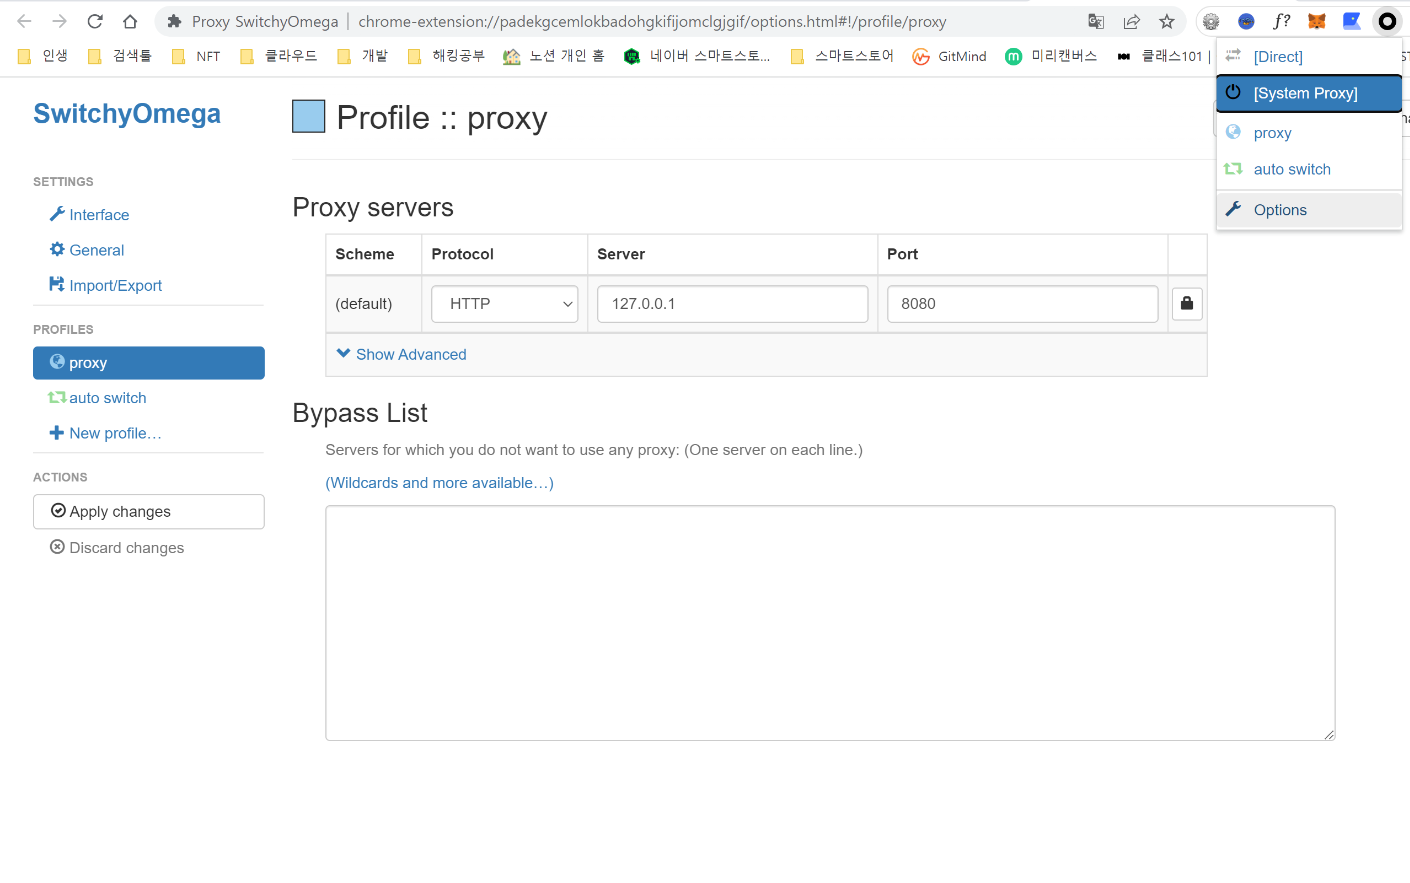
Task: Open the Wildcards and more available link
Action: pyautogui.click(x=439, y=483)
